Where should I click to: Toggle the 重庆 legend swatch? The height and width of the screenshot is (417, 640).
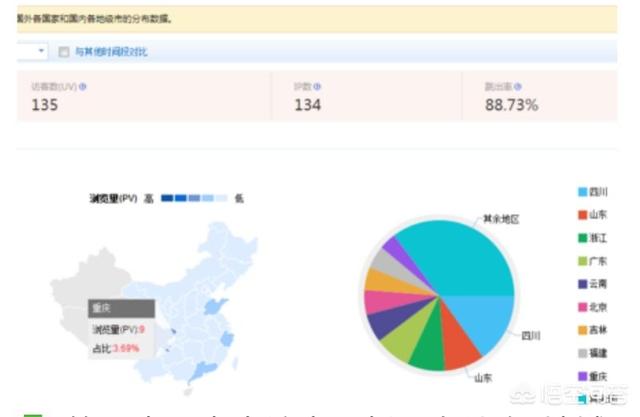click(x=582, y=376)
